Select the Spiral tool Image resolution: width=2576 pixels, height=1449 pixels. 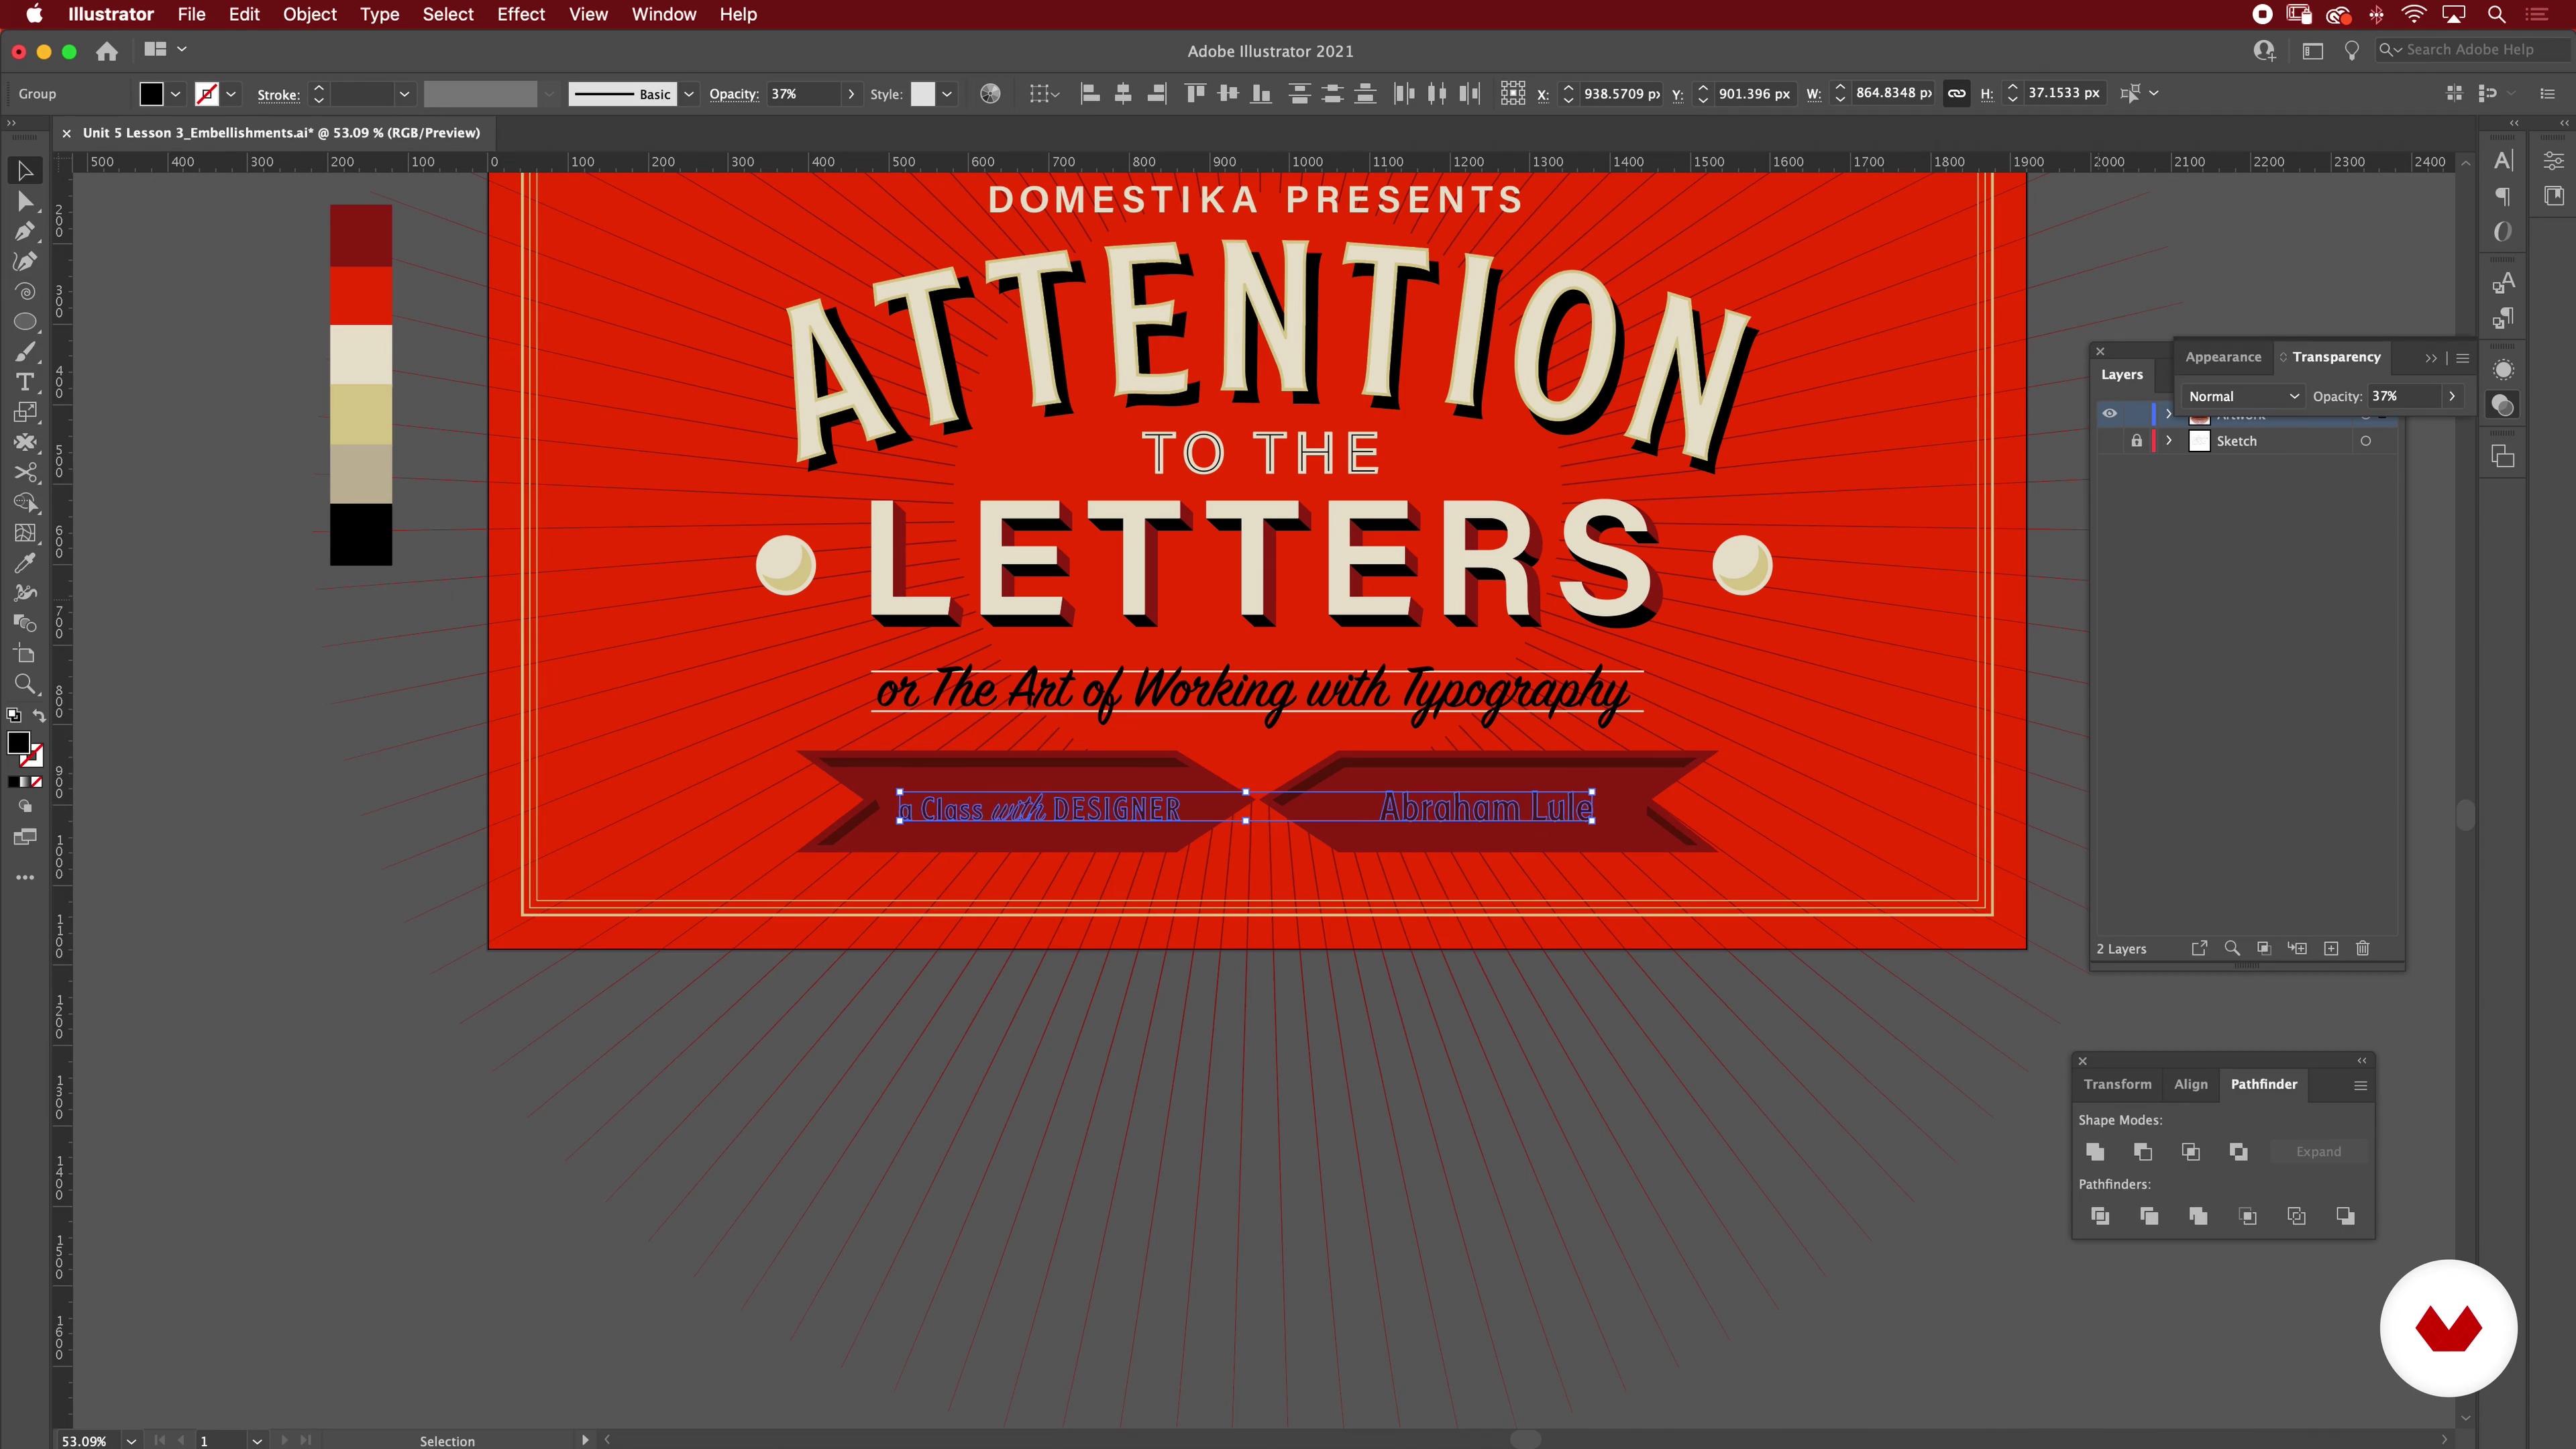25,292
